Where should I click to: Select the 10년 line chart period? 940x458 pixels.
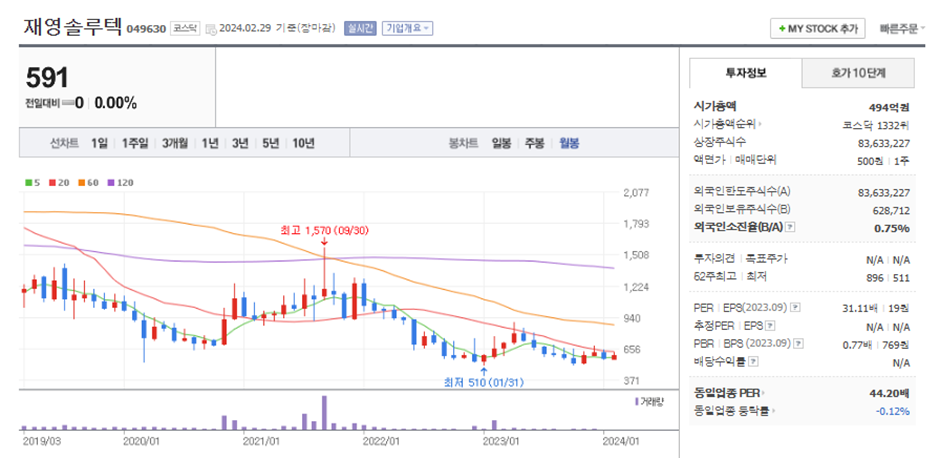303,143
